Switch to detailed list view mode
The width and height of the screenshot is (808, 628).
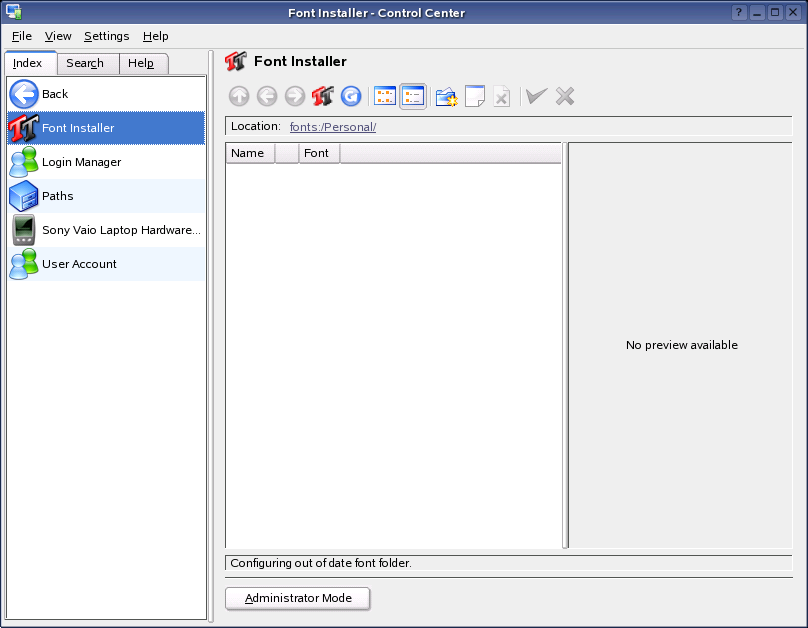pos(413,96)
